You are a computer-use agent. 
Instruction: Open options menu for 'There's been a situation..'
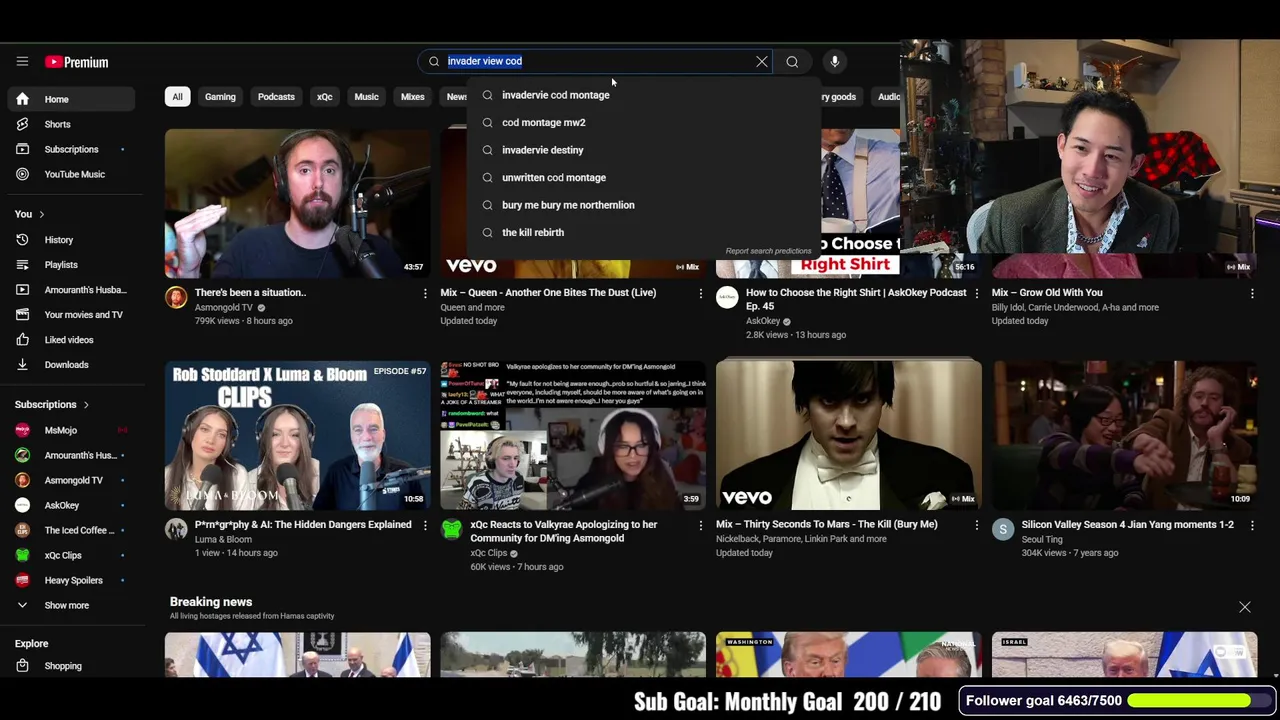click(425, 293)
